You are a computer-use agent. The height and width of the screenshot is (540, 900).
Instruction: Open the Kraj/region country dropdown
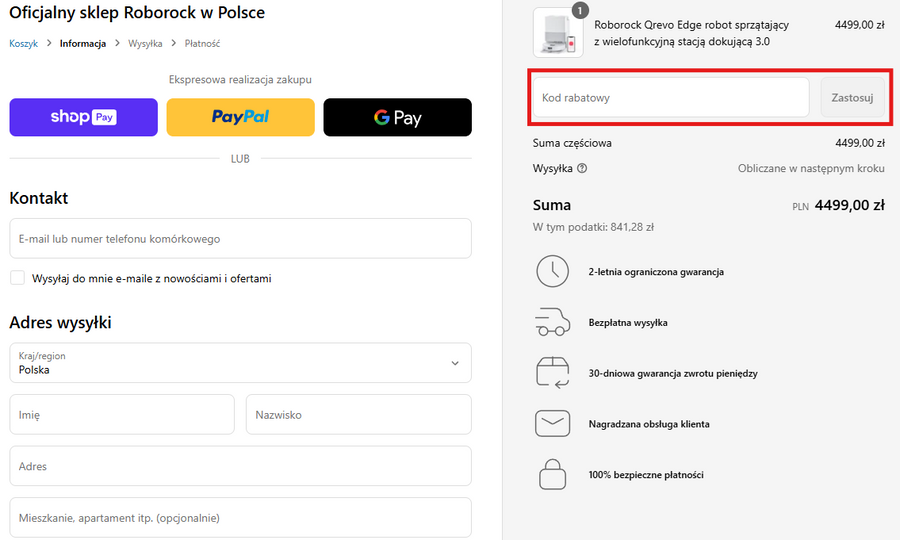(240, 363)
